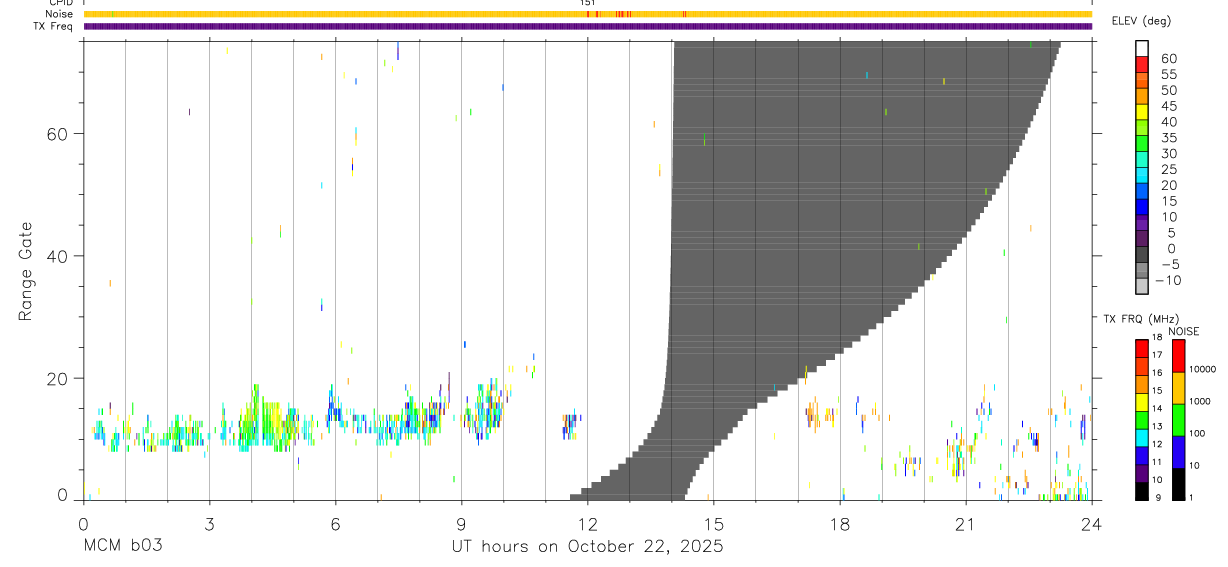Click the noise legend value '10000'

(x=1203, y=369)
